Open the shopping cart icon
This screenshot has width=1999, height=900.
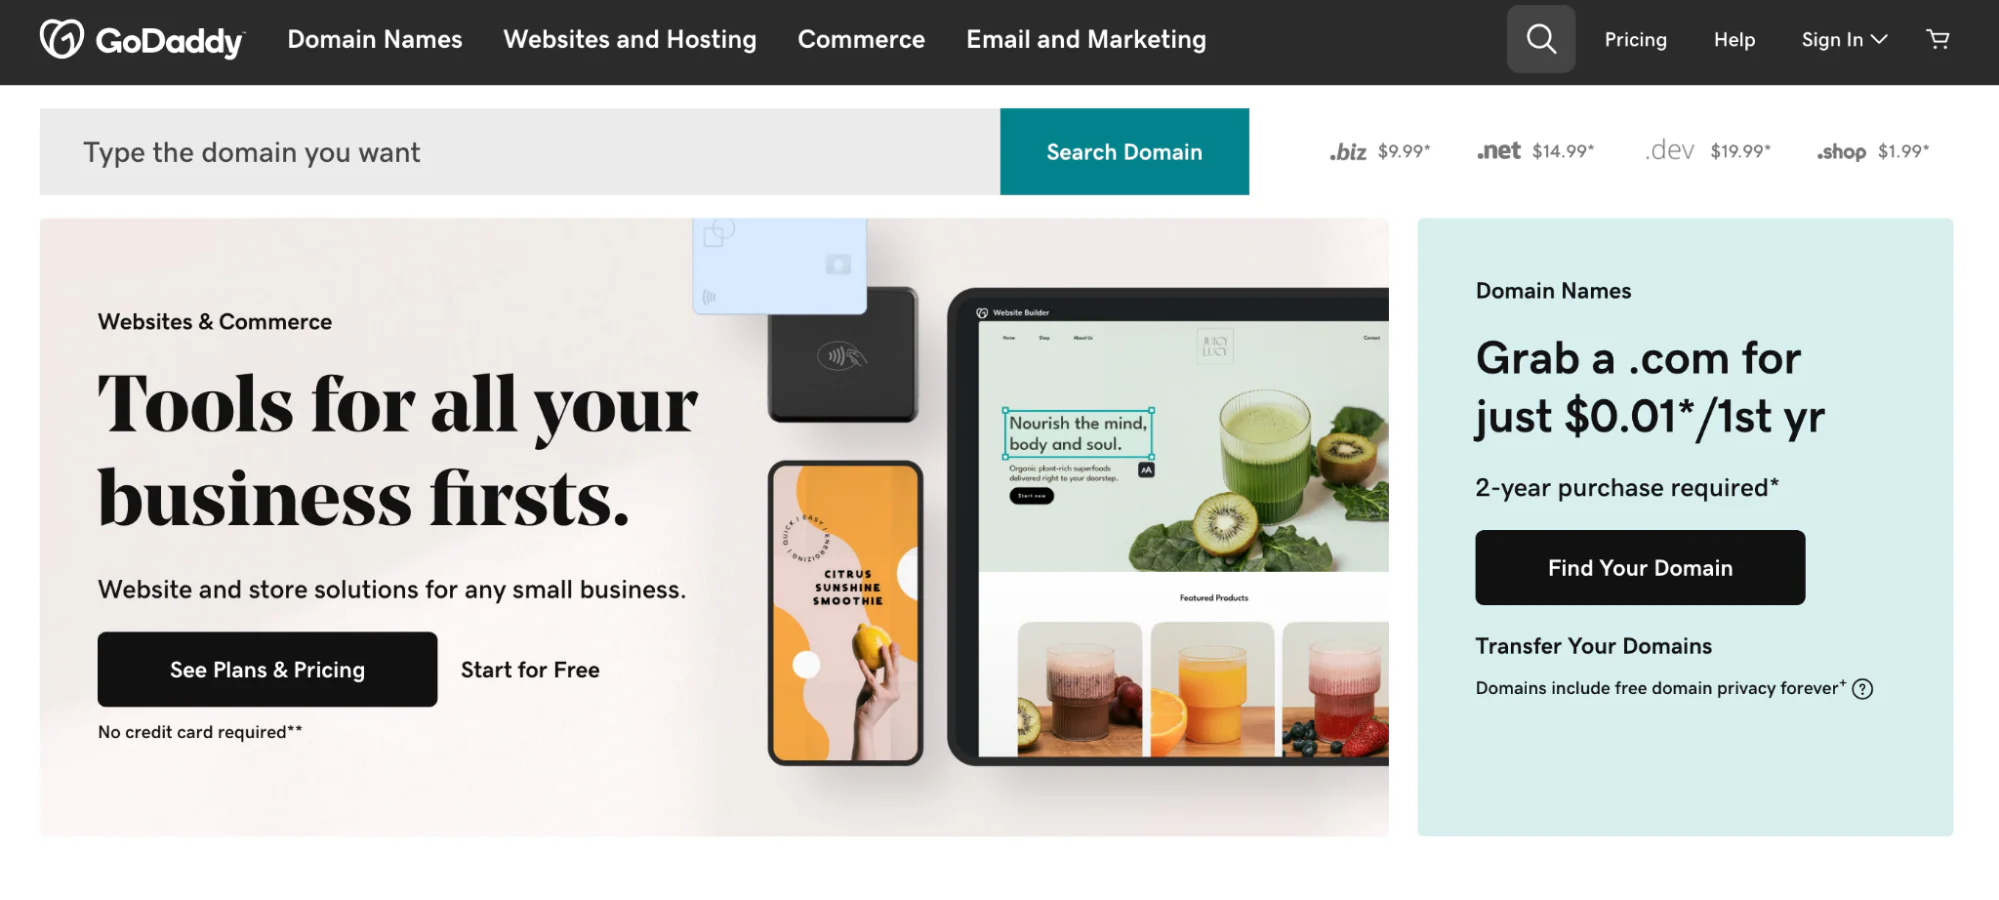coord(1938,39)
